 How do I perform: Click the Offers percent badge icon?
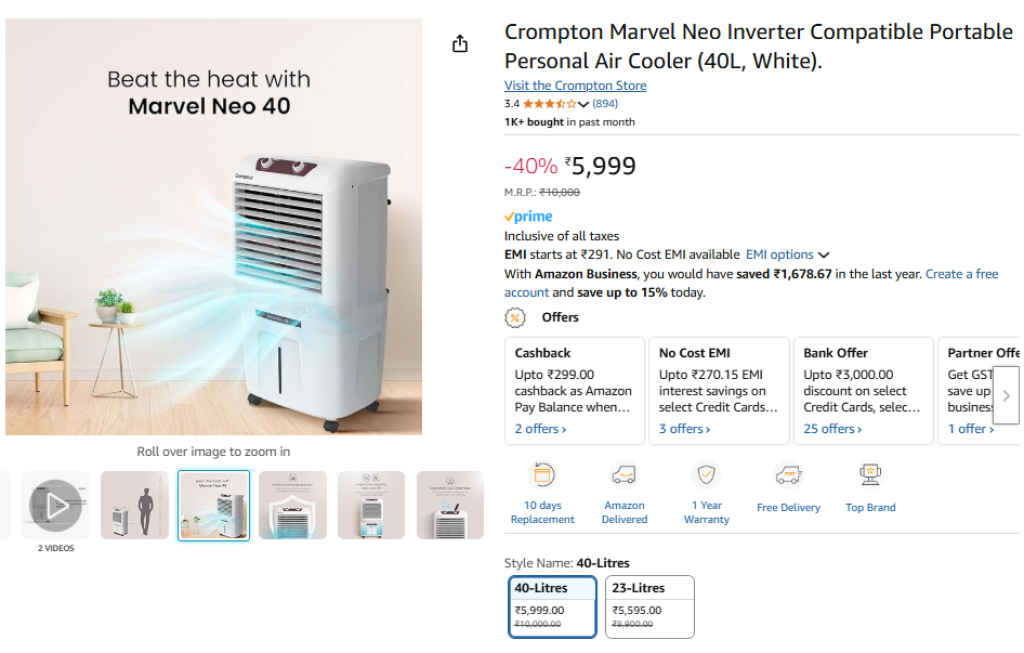(514, 317)
